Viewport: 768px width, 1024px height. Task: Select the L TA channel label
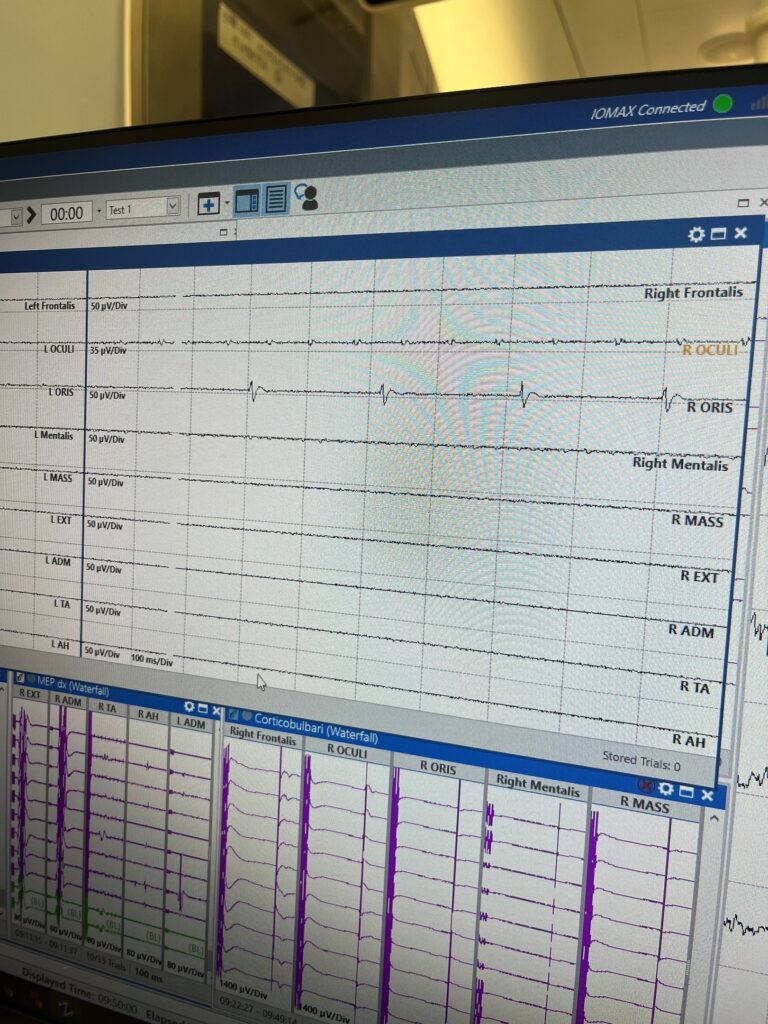61,603
